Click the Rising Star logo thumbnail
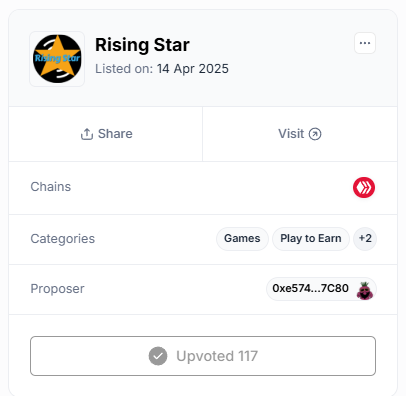This screenshot has width=406, height=396. coord(57,59)
